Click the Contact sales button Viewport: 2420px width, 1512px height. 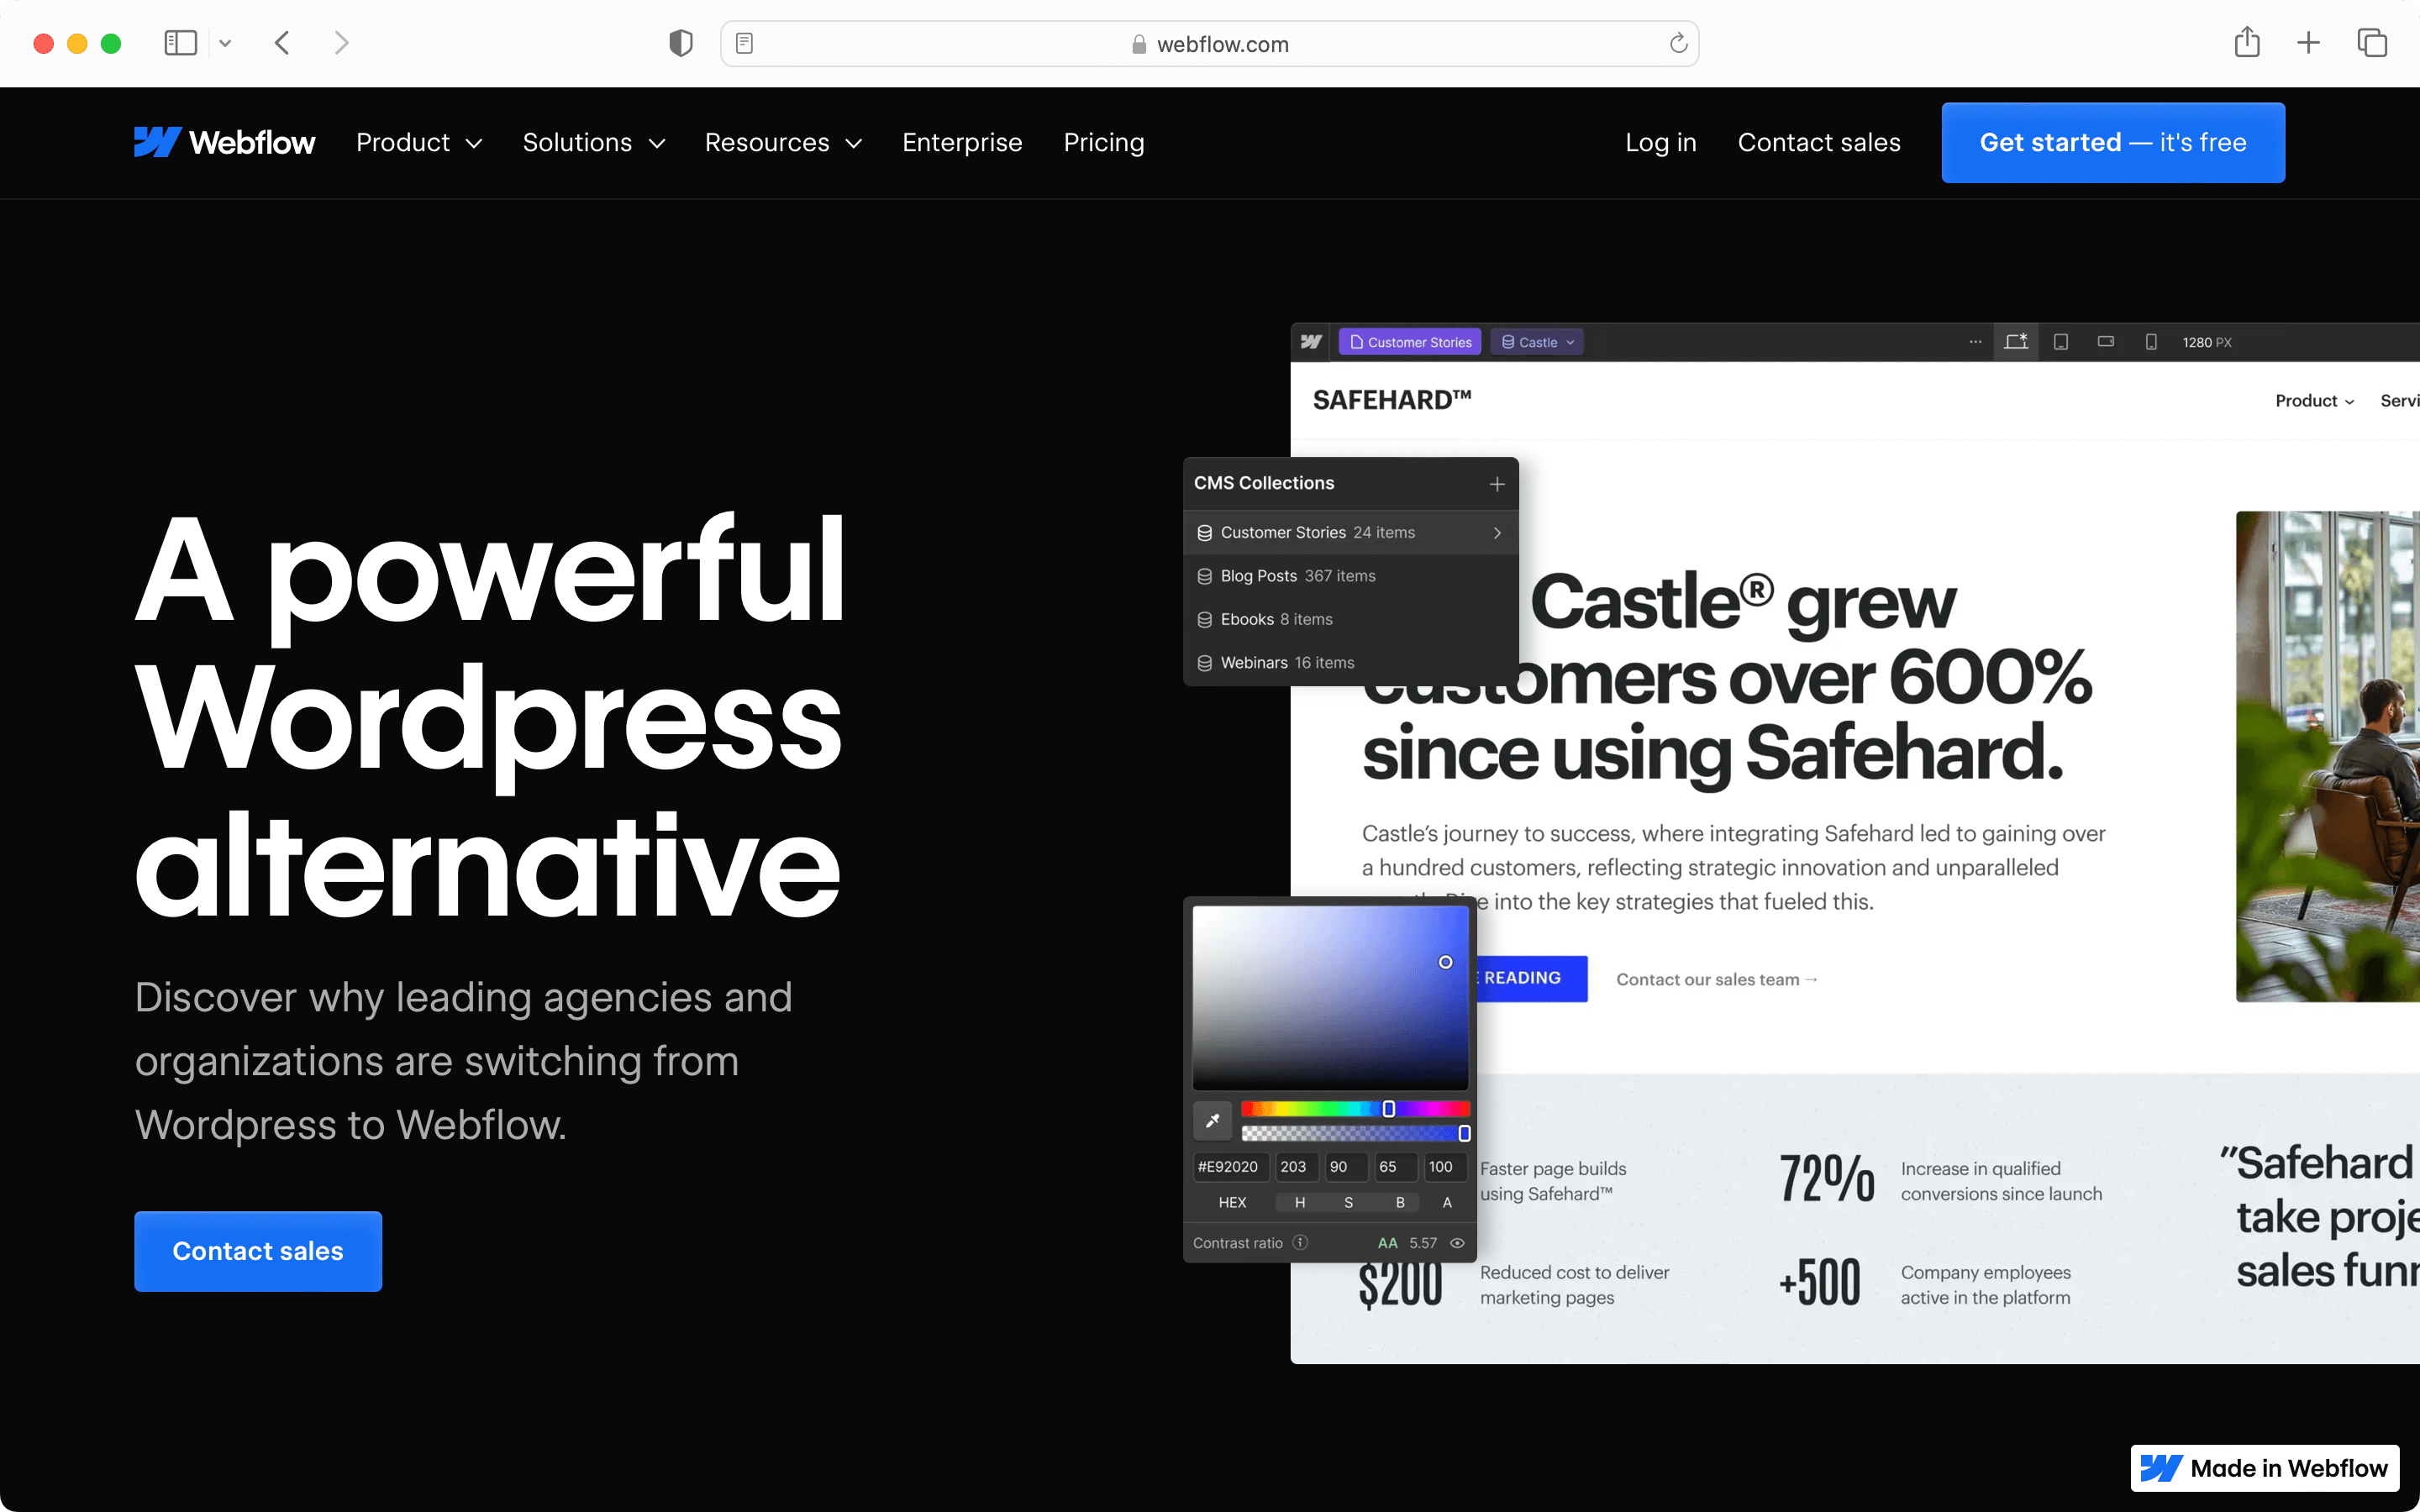(258, 1251)
